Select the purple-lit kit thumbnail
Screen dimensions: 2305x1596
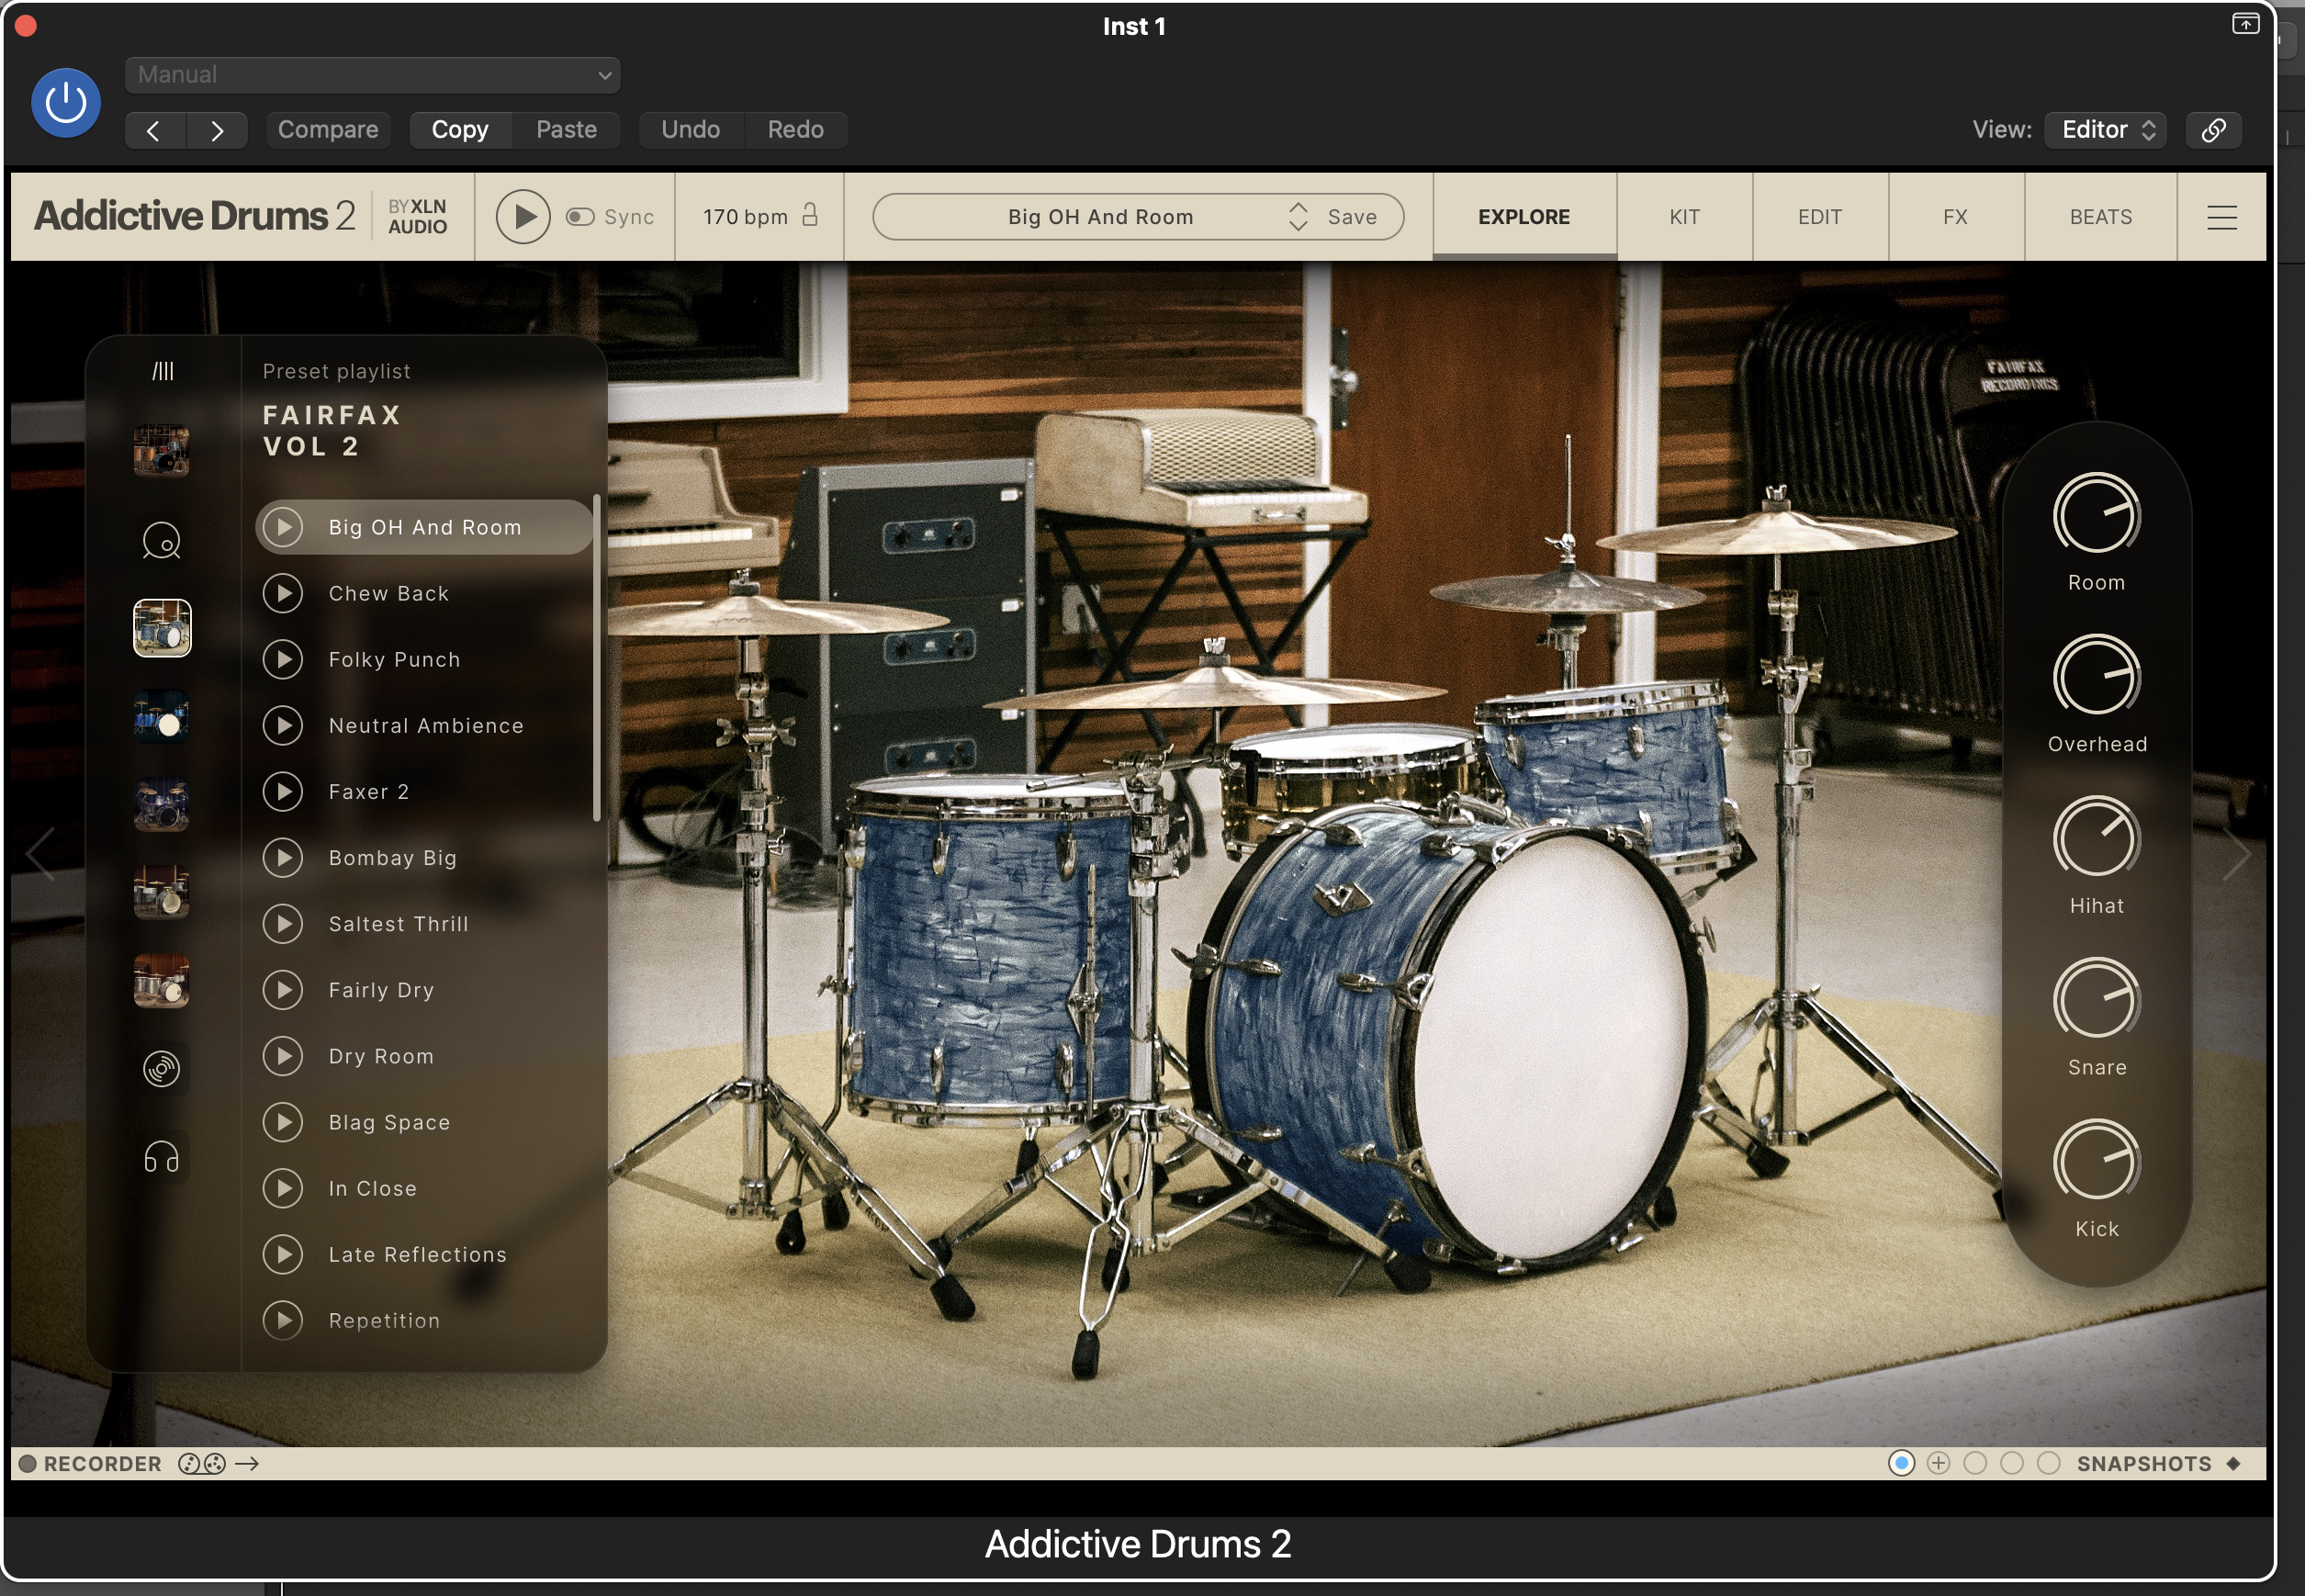click(162, 804)
